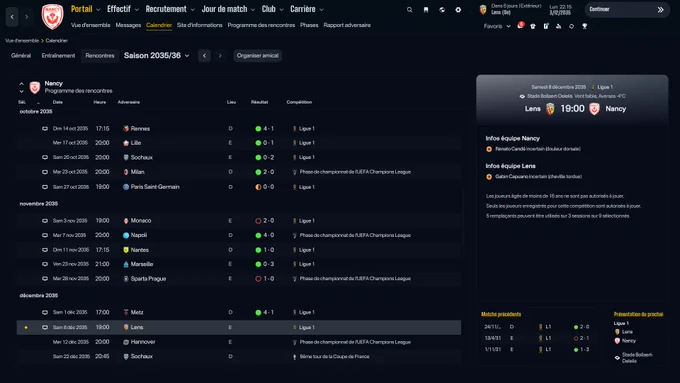This screenshot has width=680, height=383.
Task: Open the world globe icon
Action: [442, 10]
